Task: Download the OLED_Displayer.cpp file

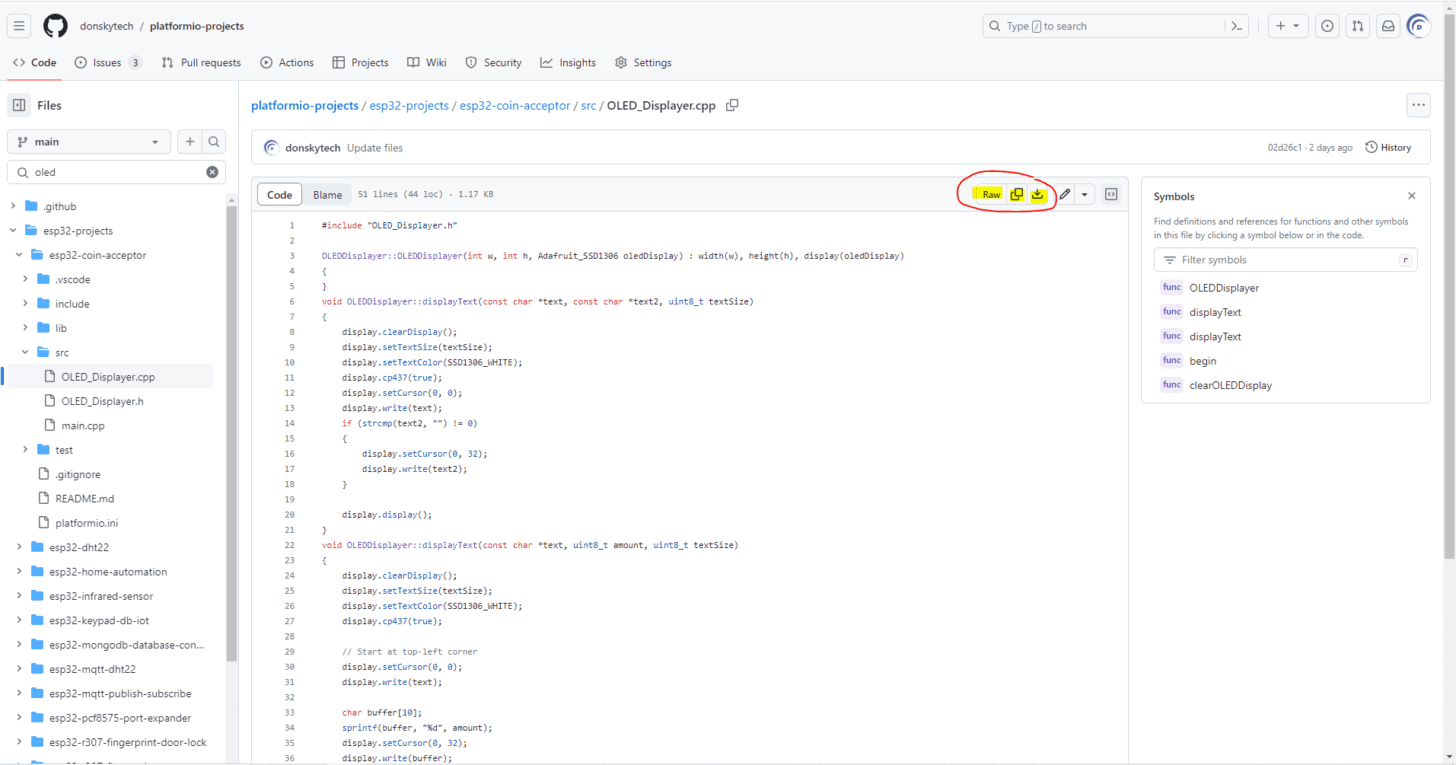Action: (x=1038, y=194)
